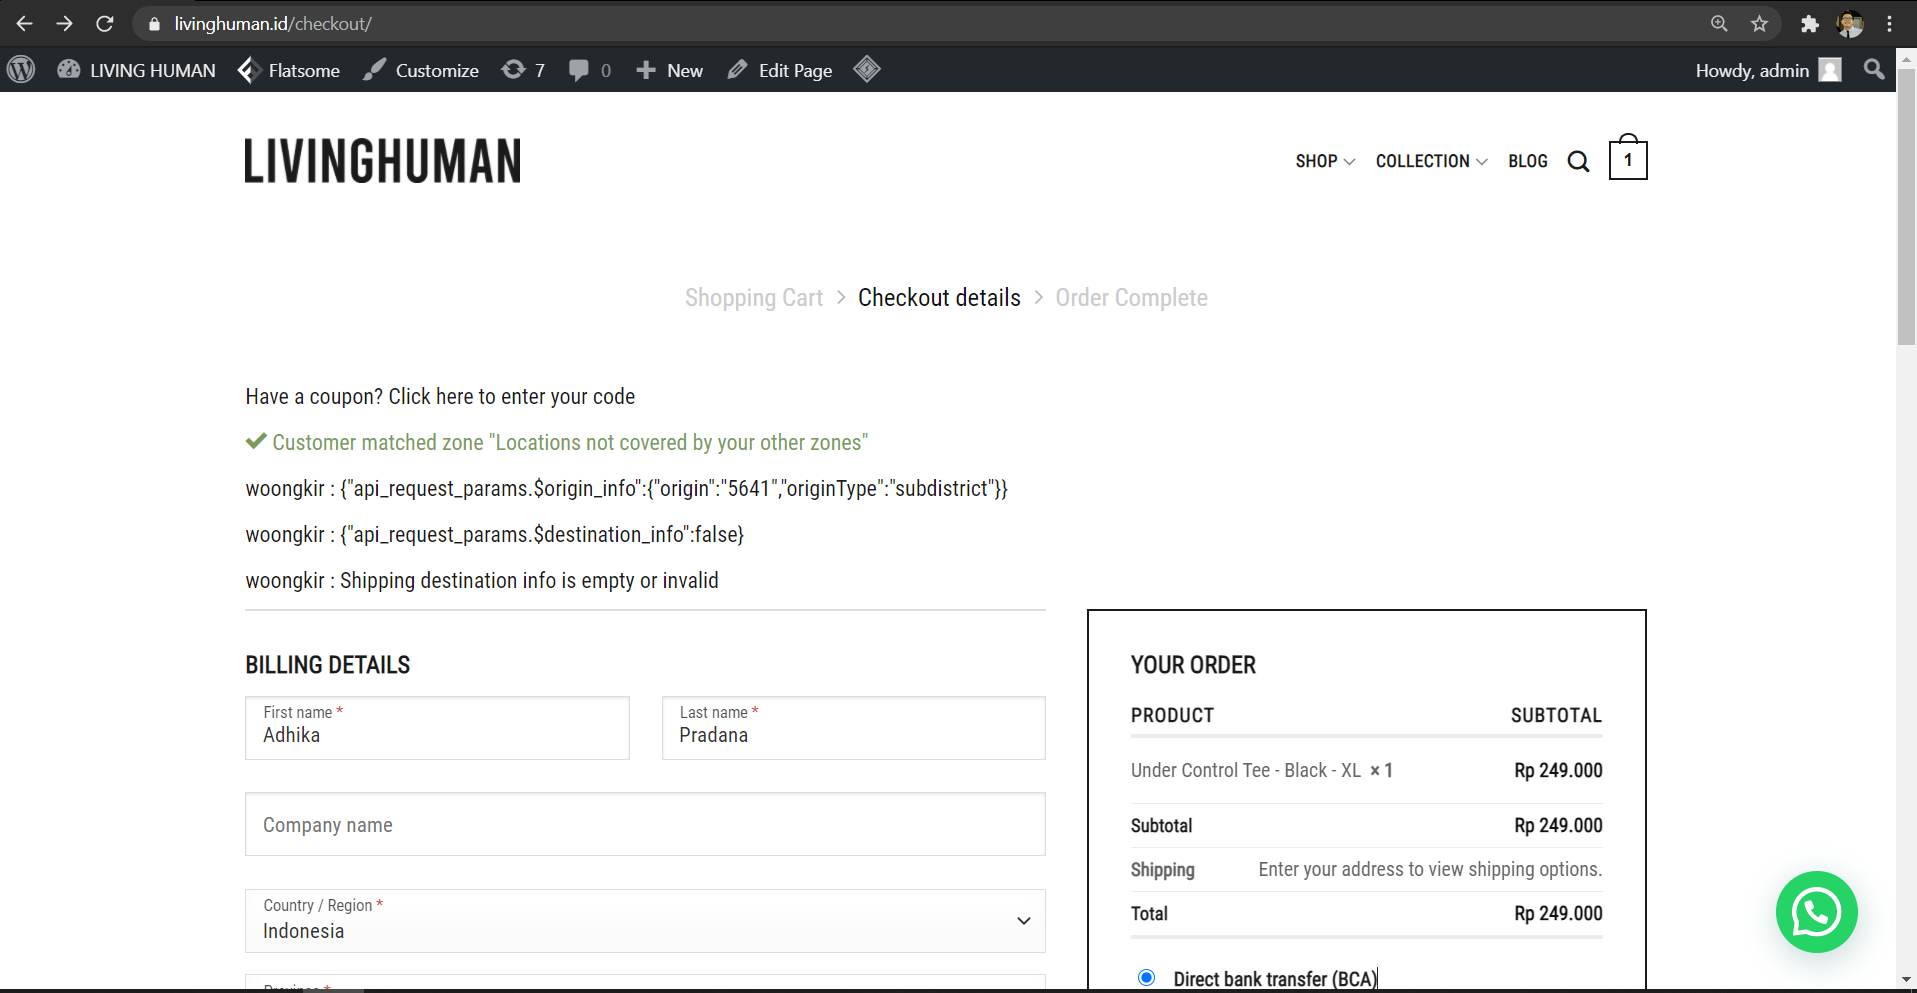Click the site padlock icon
This screenshot has height=993, width=1917.
click(x=154, y=24)
